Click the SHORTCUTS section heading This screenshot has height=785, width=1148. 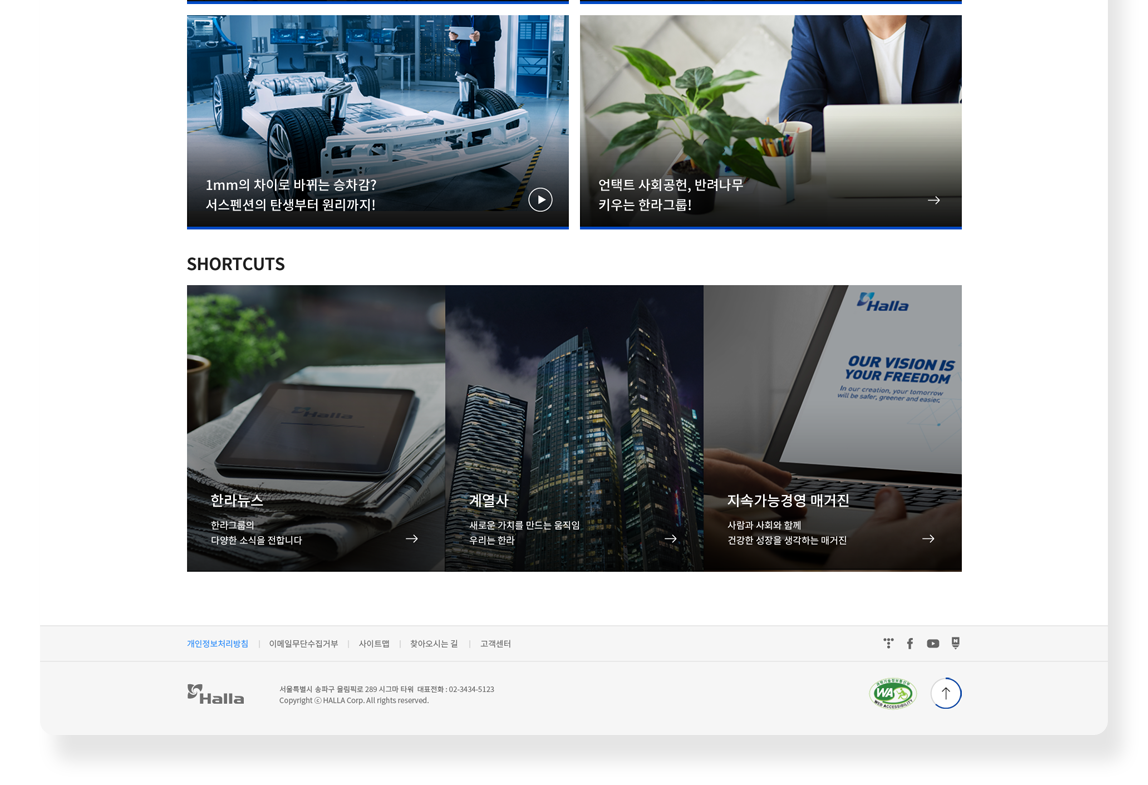(236, 264)
